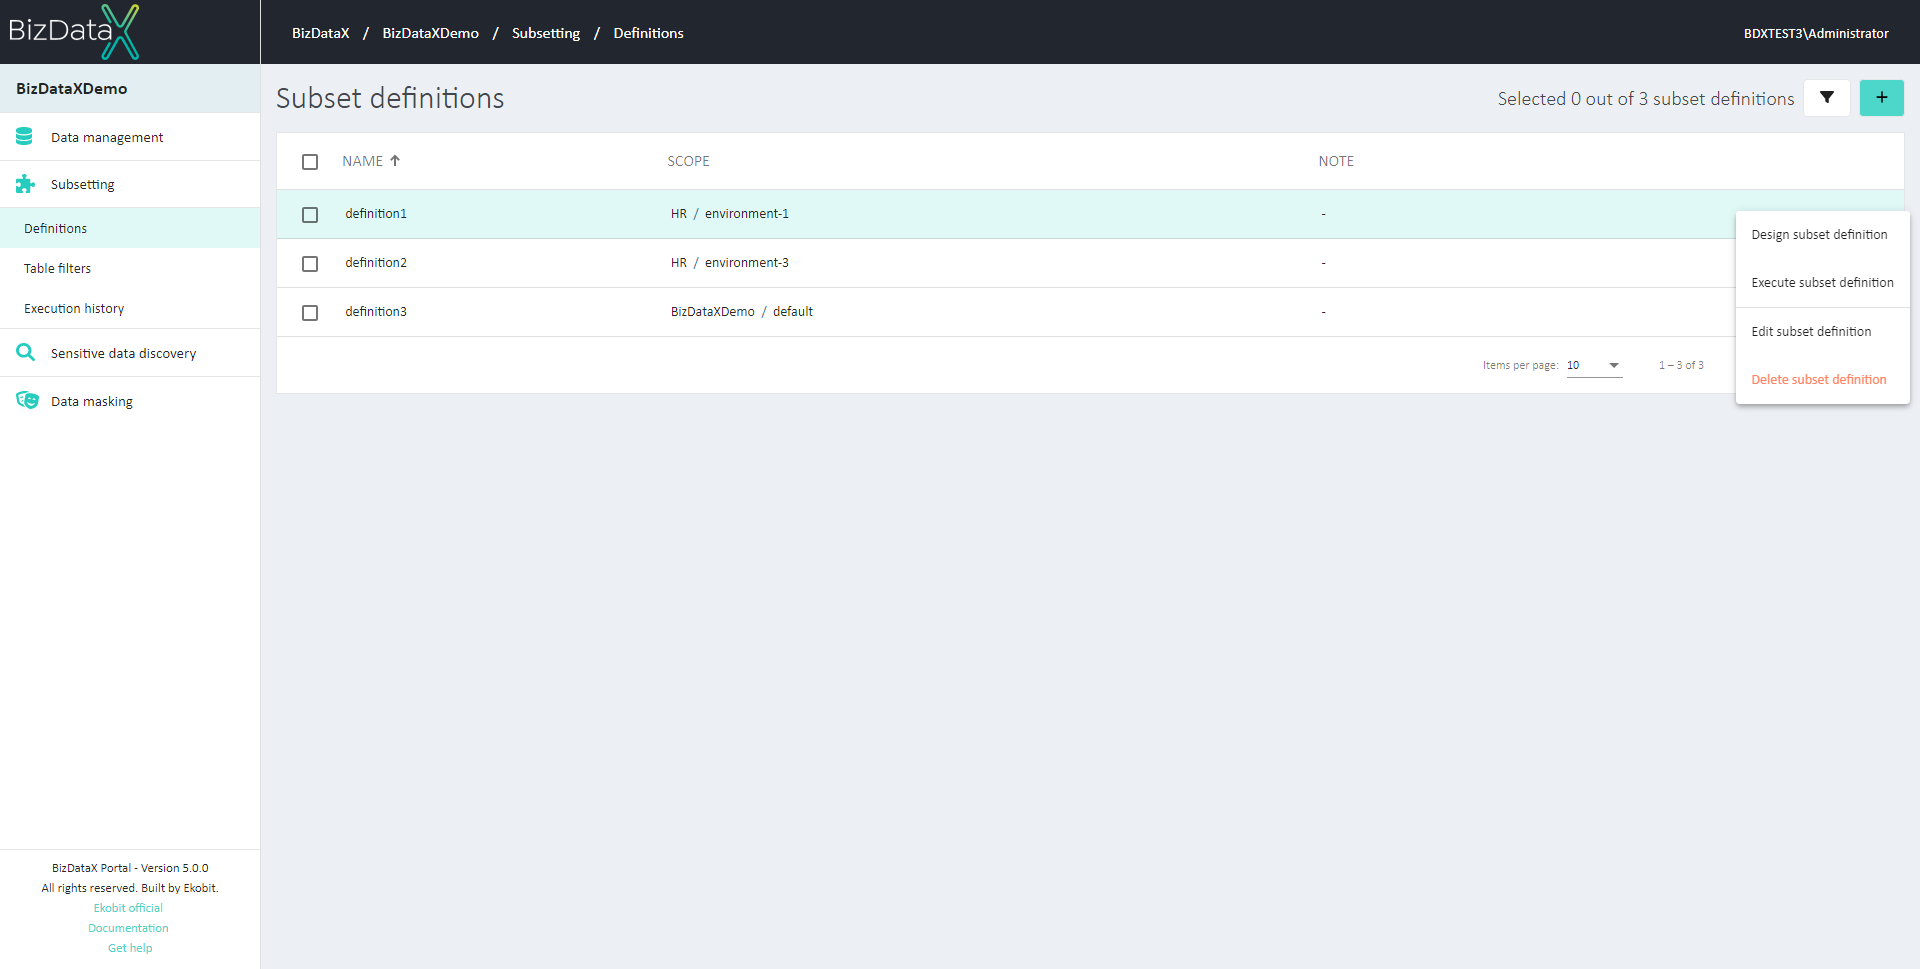Open Data management in the sidebar
This screenshot has width=1920, height=969.
[x=130, y=137]
